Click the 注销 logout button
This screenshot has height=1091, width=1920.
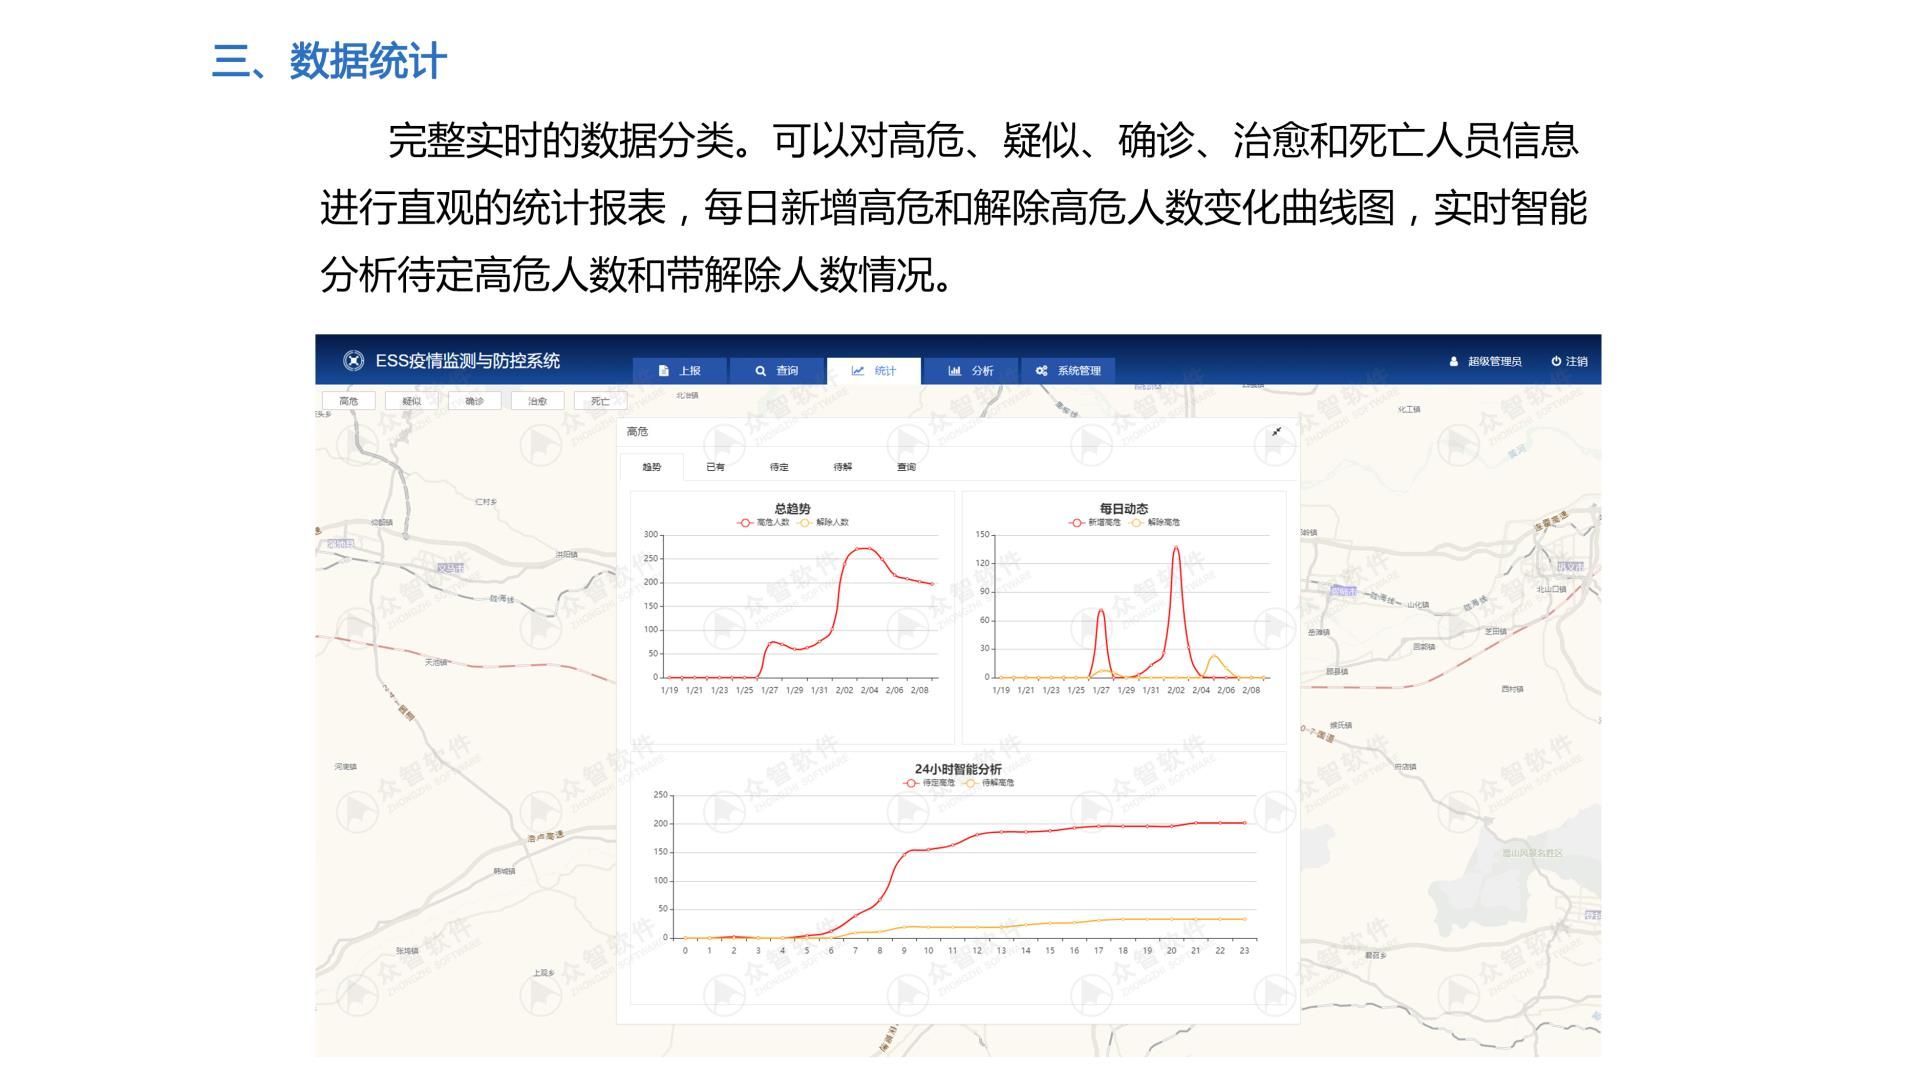tap(1569, 362)
